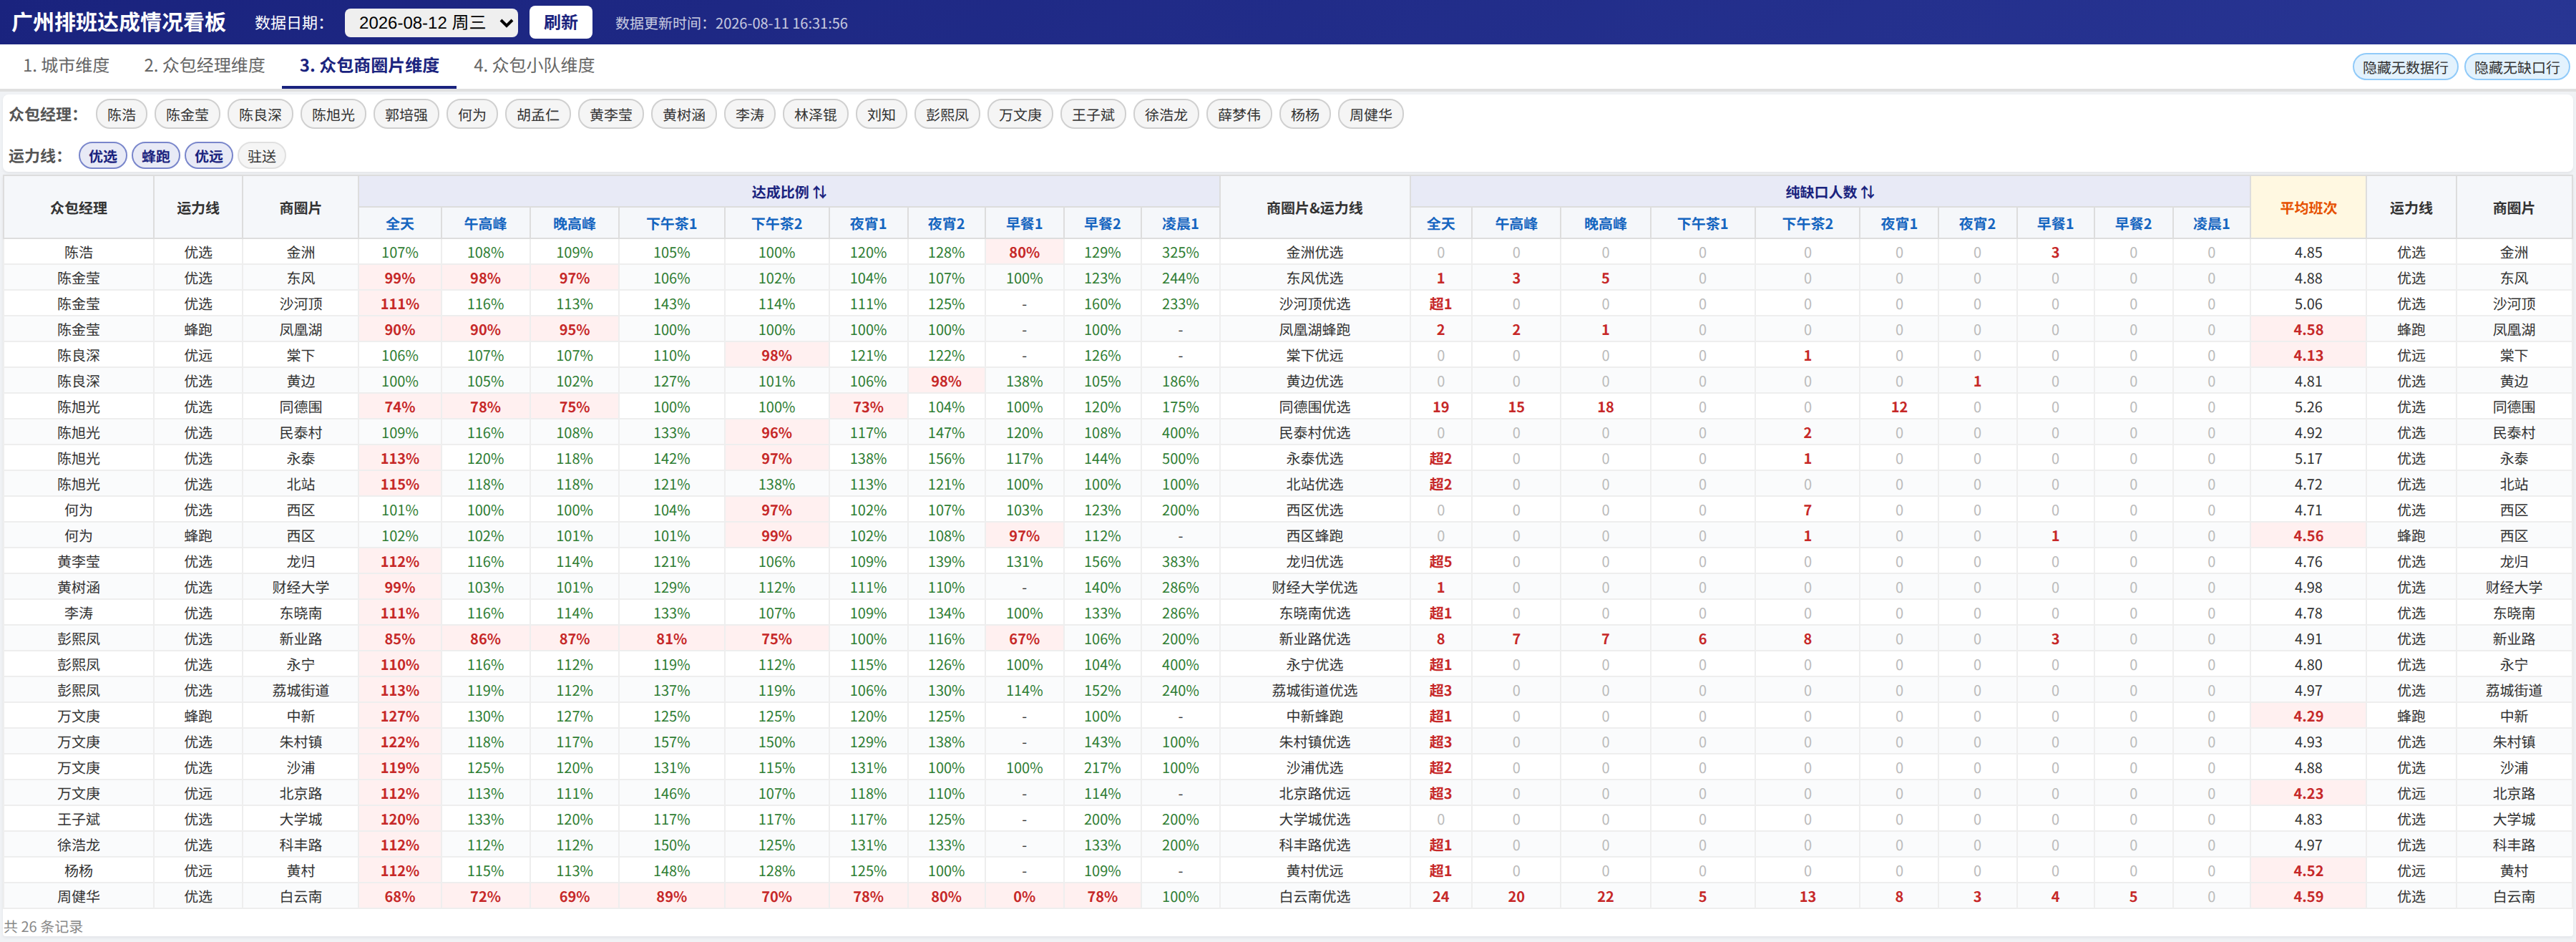Filter by manager 彭熙凤 chip
This screenshot has width=2576, height=942.
[x=947, y=115]
